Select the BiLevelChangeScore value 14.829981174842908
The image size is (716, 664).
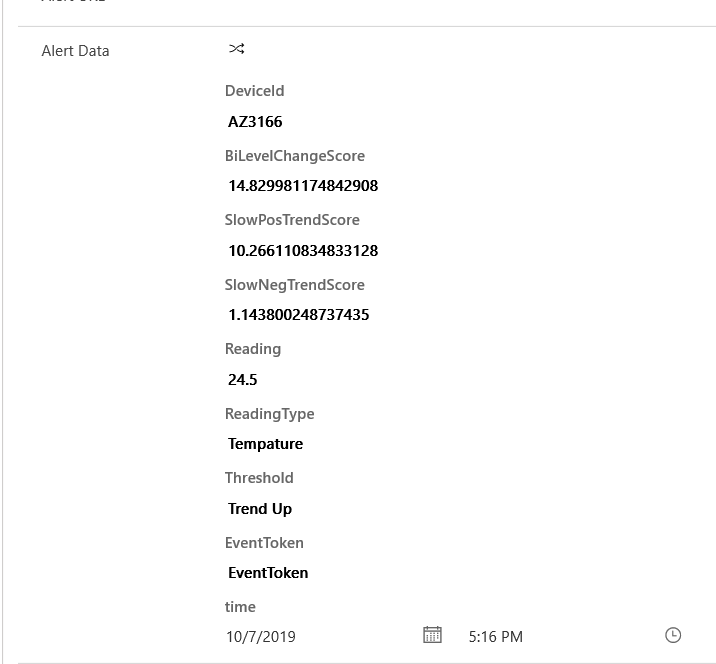pos(303,186)
